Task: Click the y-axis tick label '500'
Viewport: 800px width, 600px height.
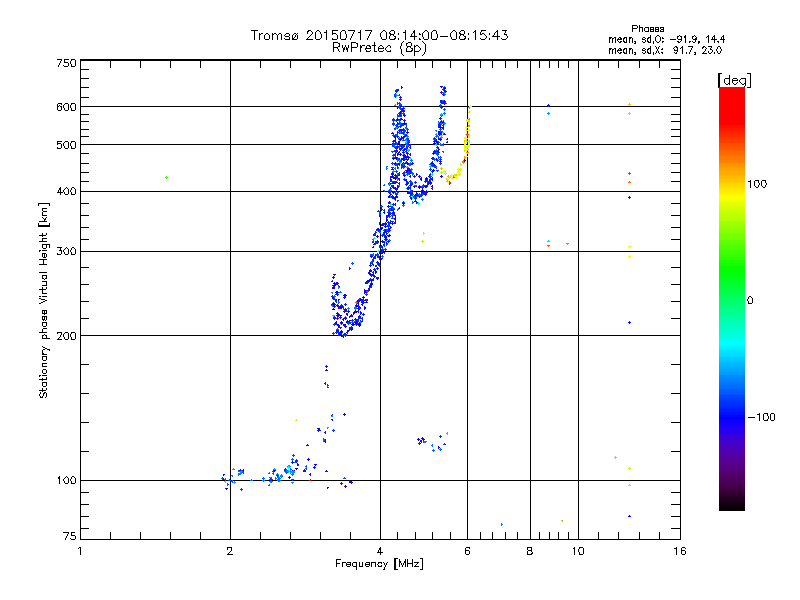Action: (x=66, y=145)
